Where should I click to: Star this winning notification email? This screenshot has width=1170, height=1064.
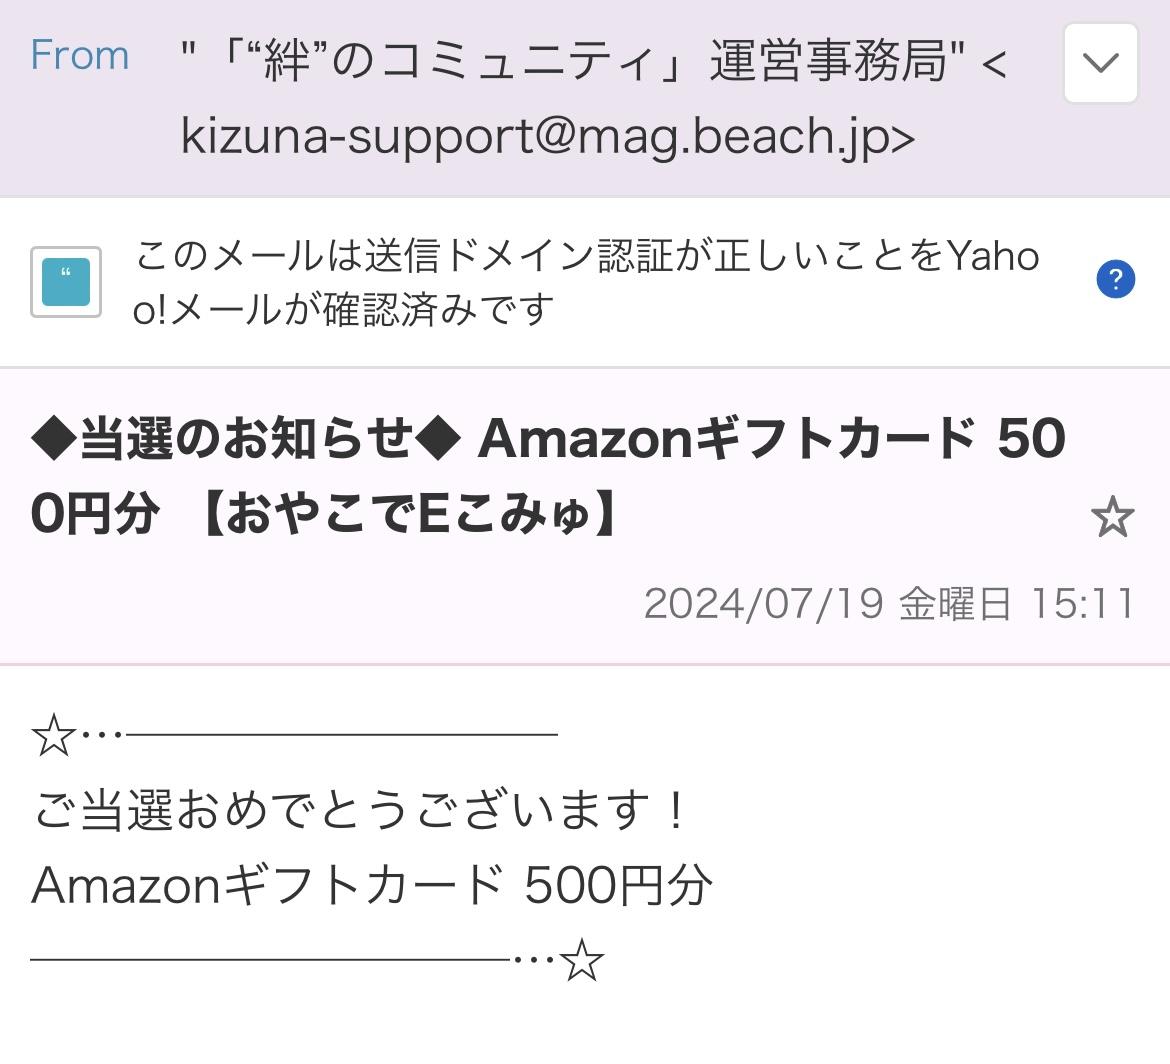[1112, 518]
